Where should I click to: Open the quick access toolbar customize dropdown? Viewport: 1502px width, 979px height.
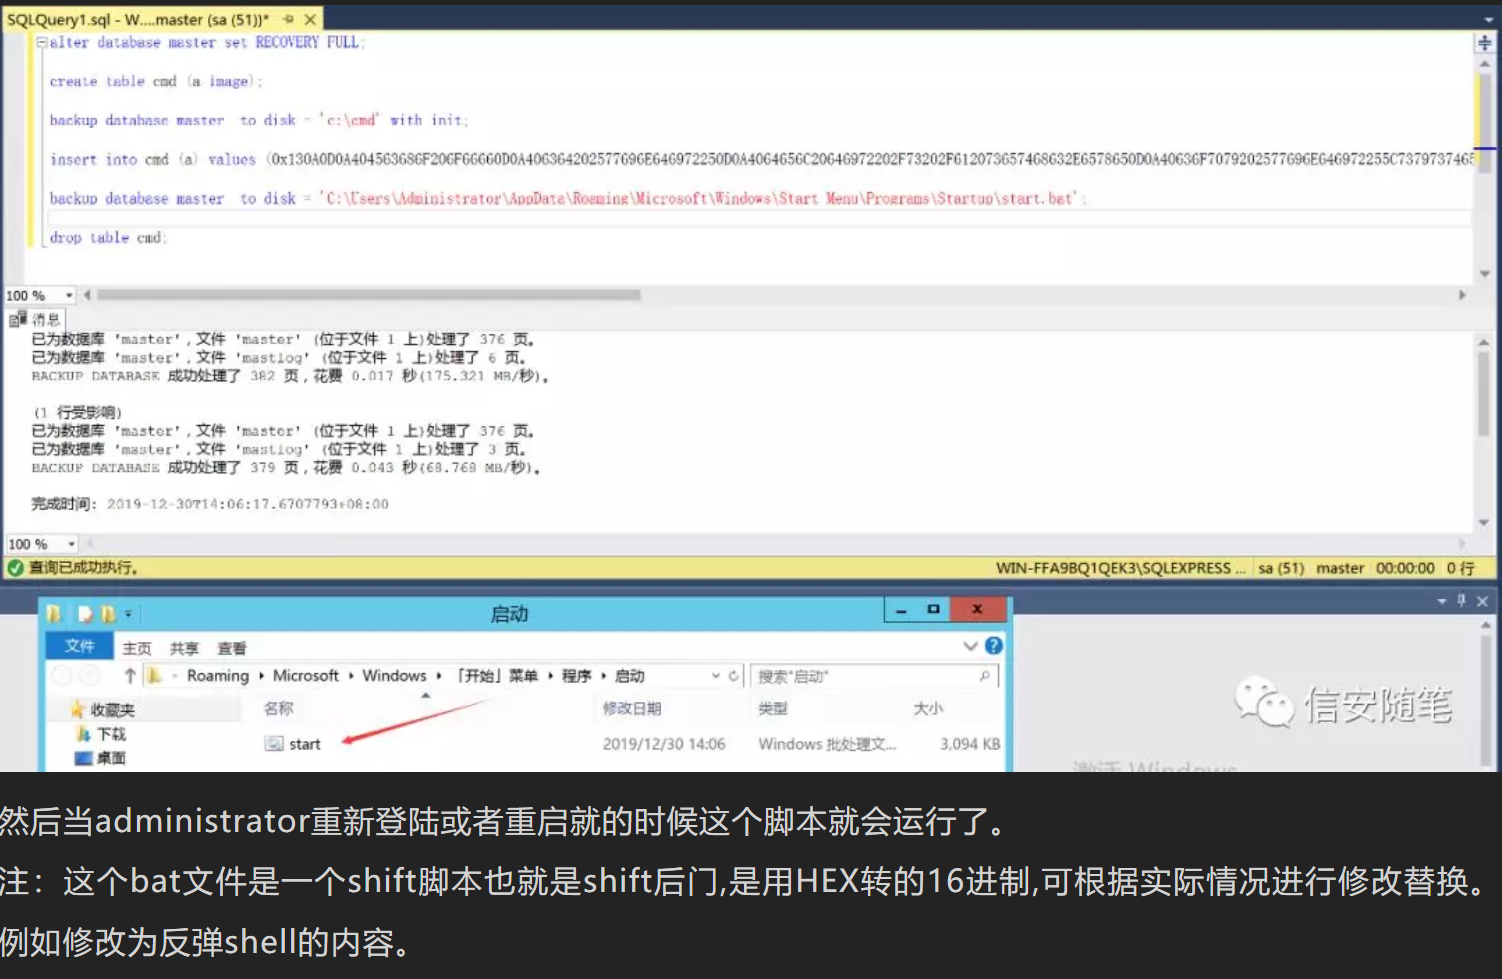point(128,614)
